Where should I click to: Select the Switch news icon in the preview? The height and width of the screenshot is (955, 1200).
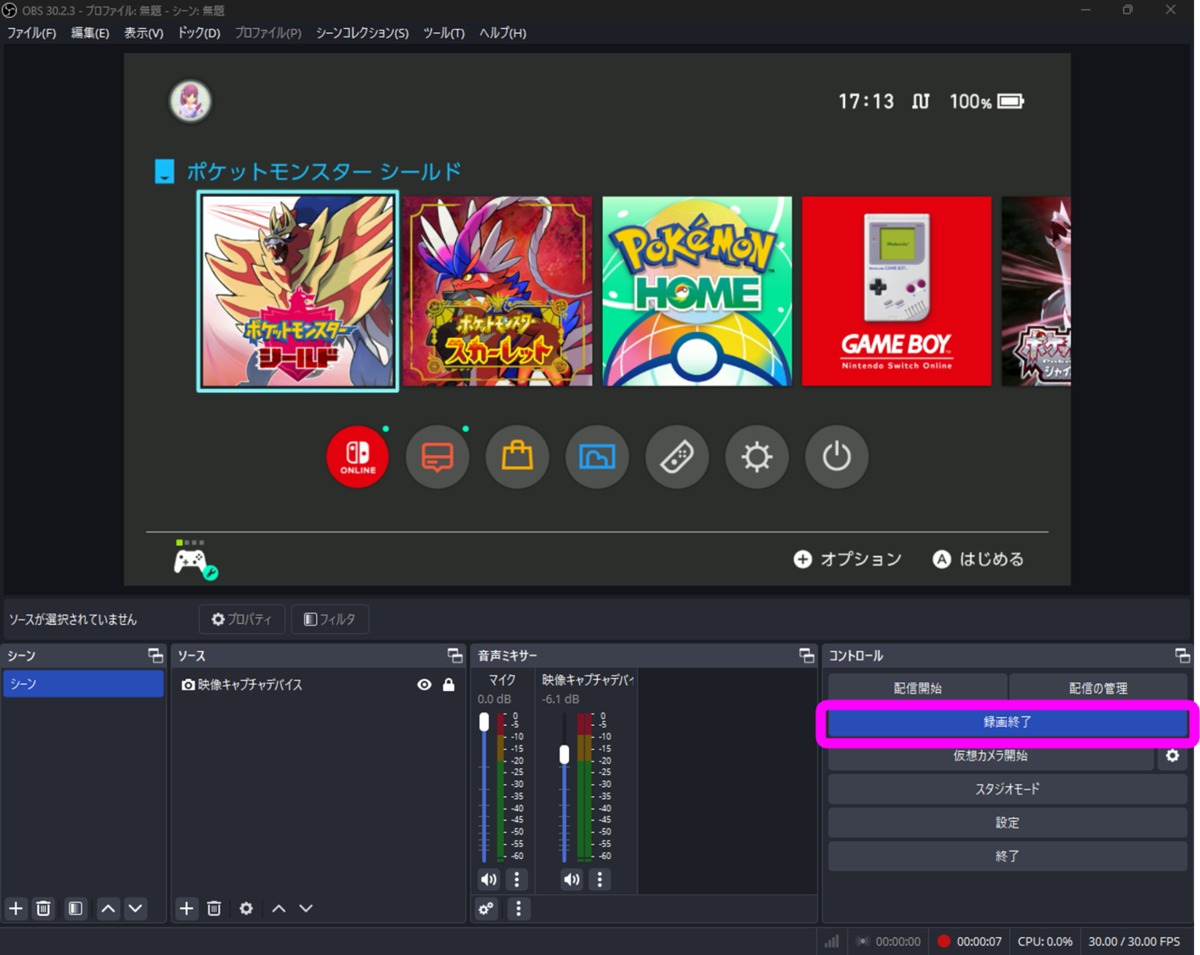437,457
